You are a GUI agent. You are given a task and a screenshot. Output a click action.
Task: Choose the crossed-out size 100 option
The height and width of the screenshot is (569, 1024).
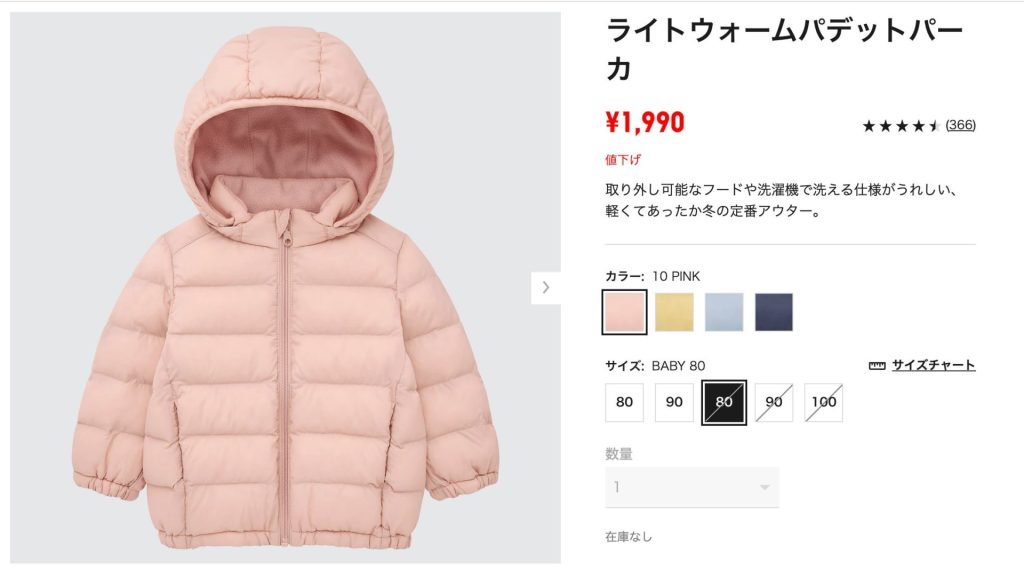pos(824,402)
